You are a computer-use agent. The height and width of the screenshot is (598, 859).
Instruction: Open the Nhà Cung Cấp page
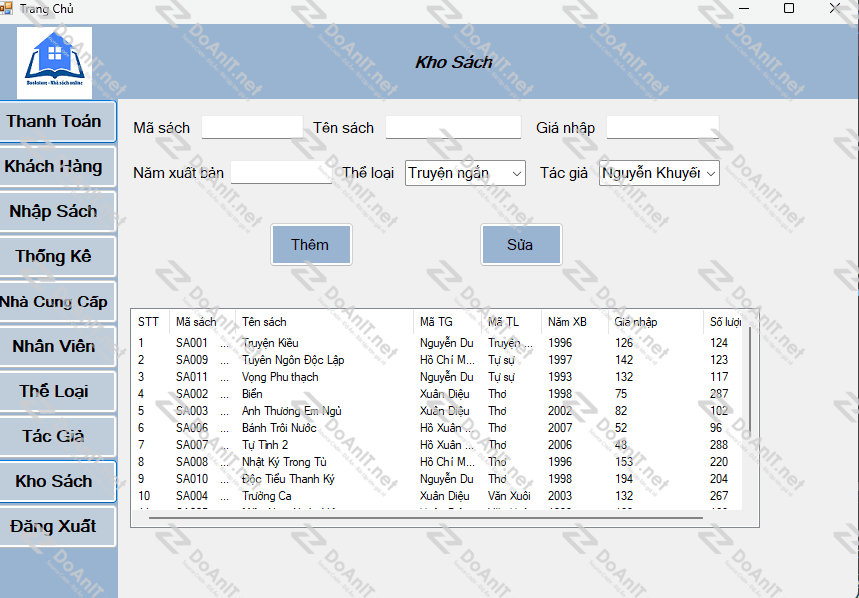pos(57,301)
